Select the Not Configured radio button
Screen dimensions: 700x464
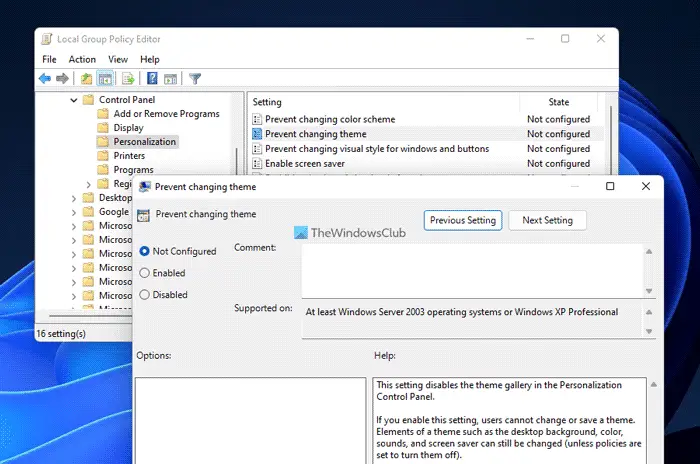coord(146,251)
